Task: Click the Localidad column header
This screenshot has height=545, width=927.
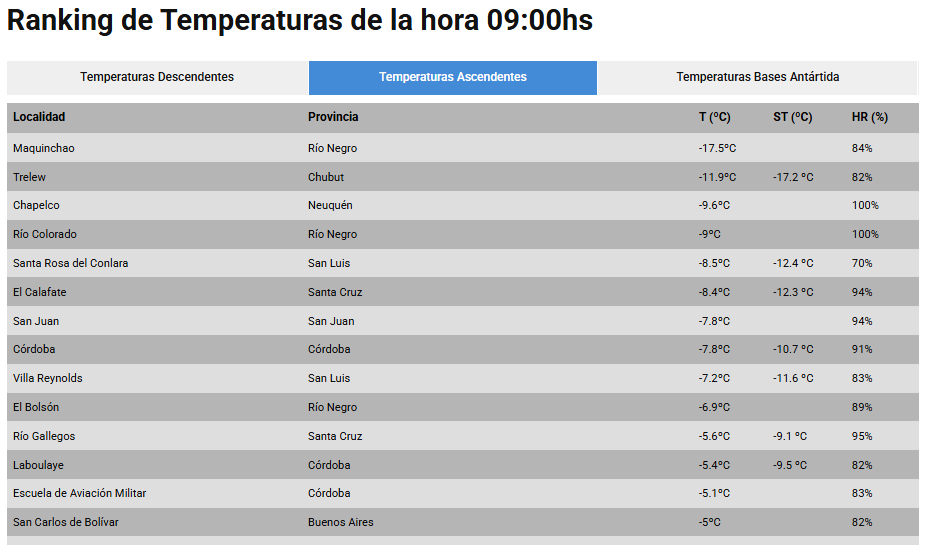Action: [x=39, y=117]
